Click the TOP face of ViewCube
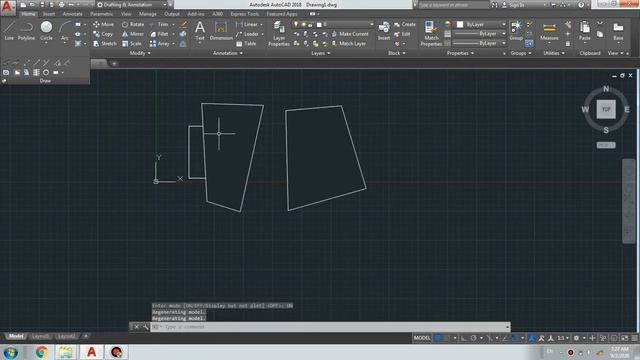 click(606, 109)
